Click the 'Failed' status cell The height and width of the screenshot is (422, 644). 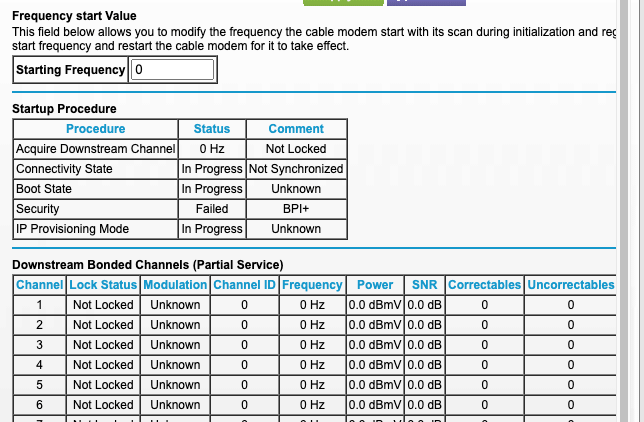[x=212, y=209]
